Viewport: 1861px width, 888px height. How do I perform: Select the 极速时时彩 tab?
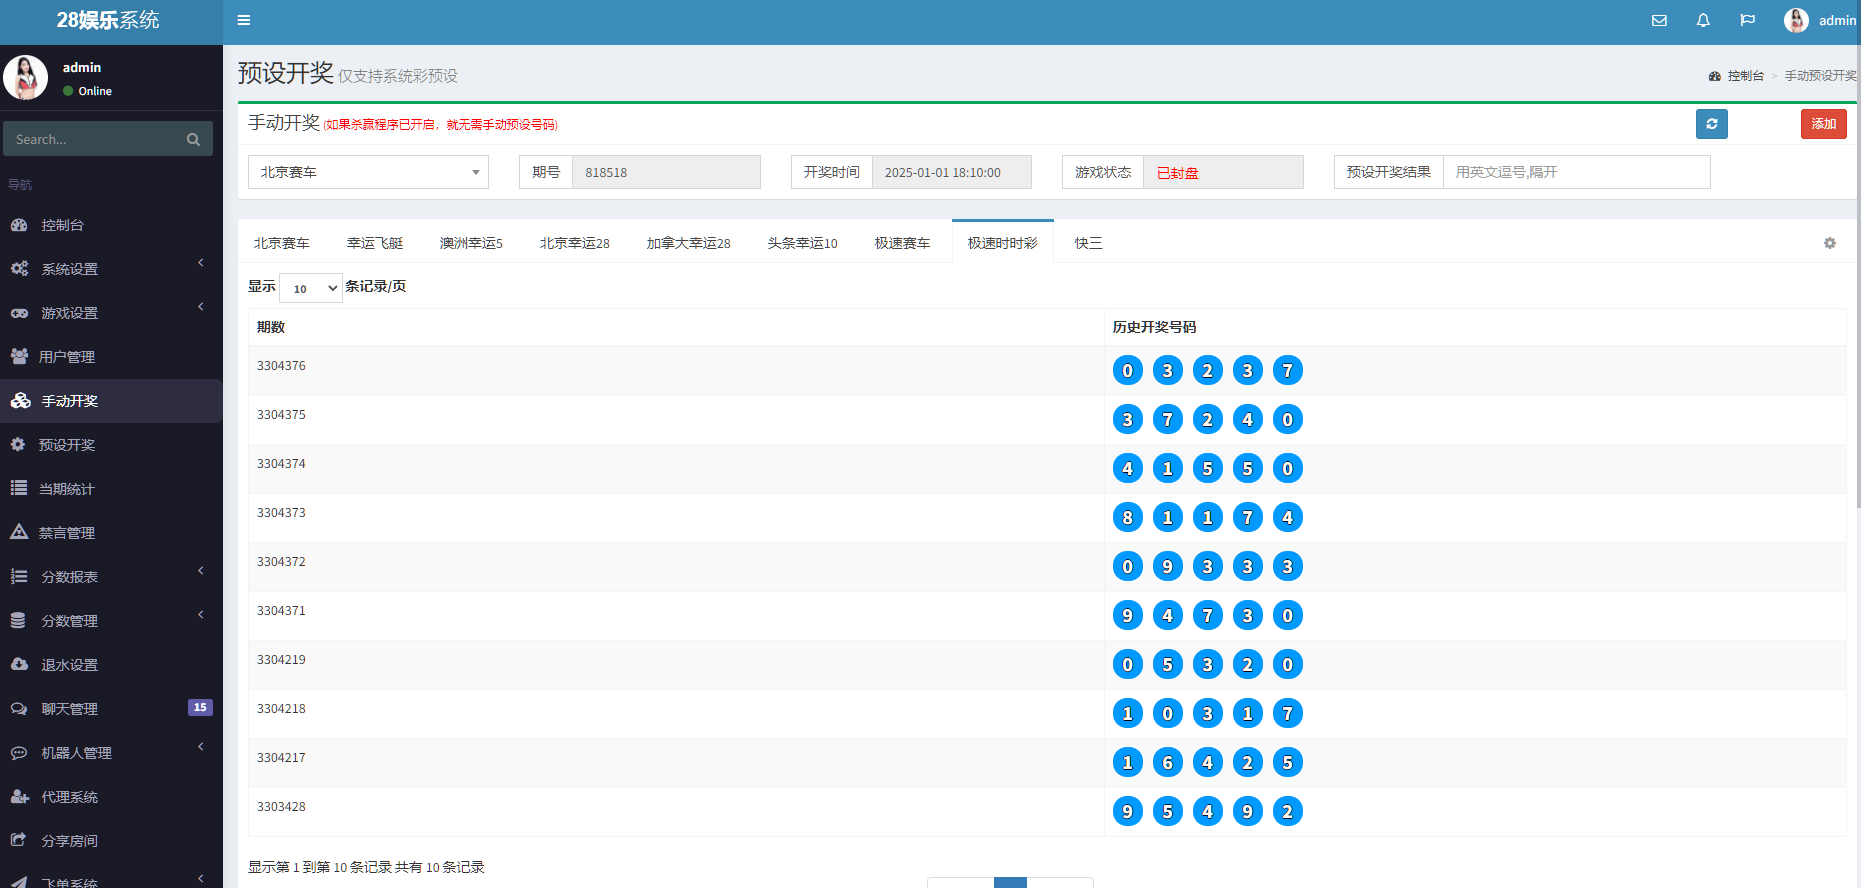point(1003,243)
